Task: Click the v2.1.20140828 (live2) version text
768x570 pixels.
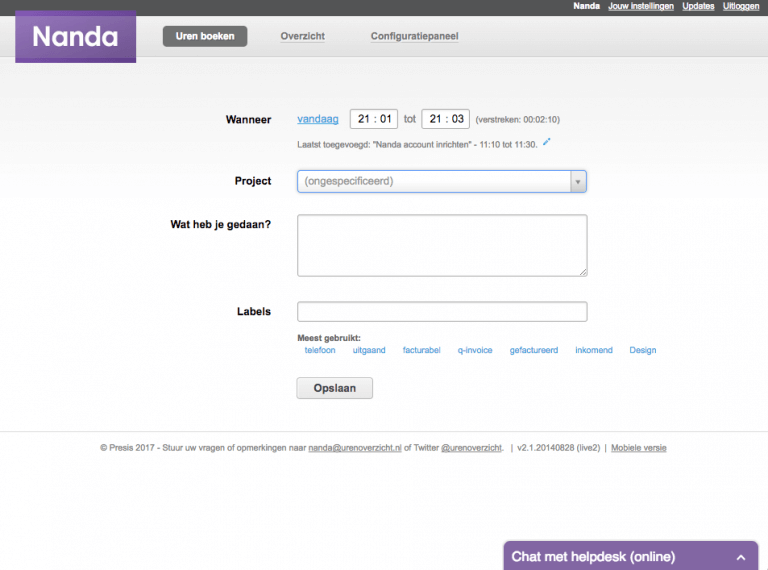Action: point(558,448)
